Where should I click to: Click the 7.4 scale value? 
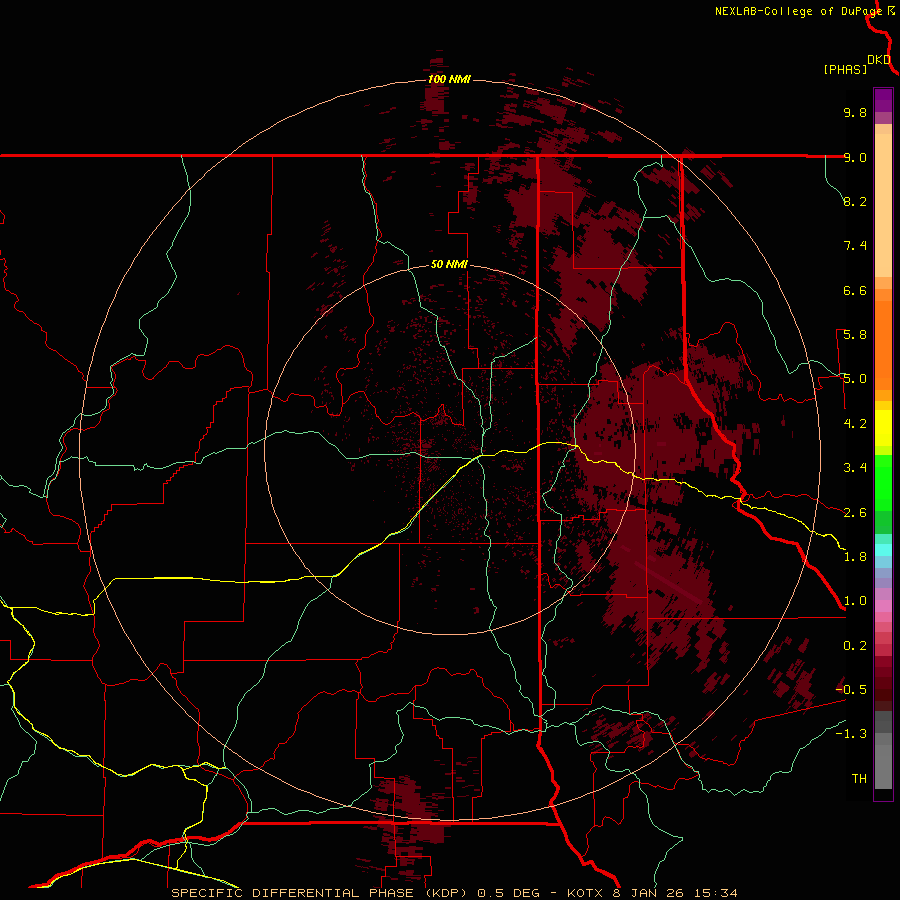(x=855, y=246)
